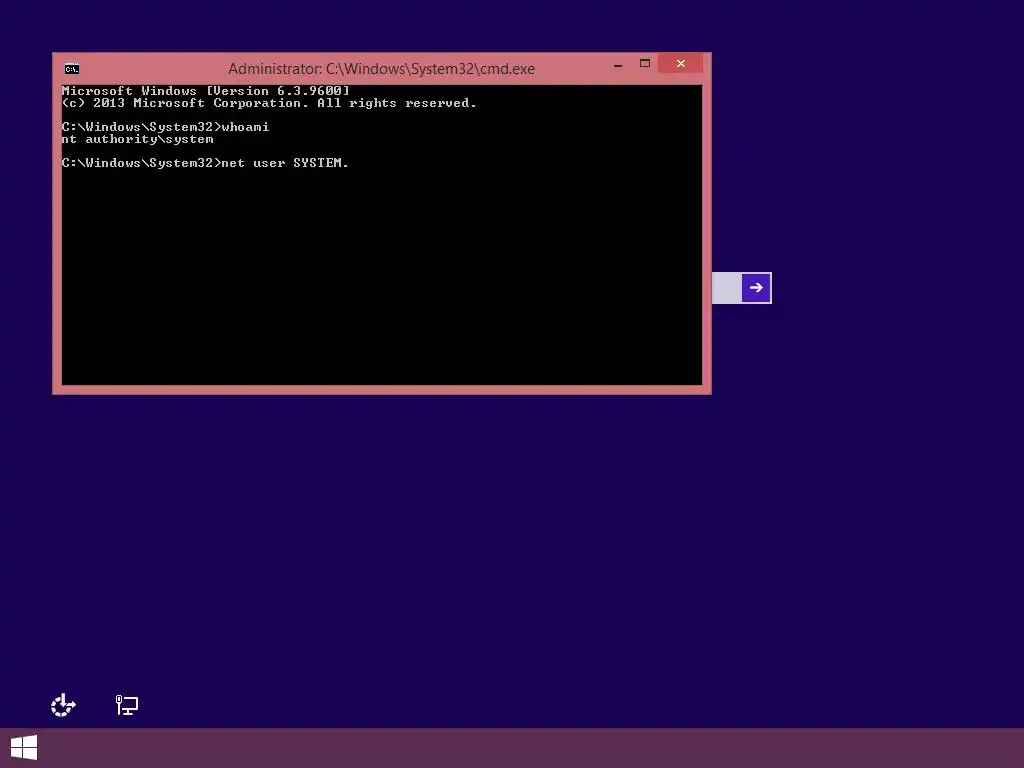Click the cmd.exe system menu icon
Viewport: 1024px width, 768px height.
pyautogui.click(x=72, y=69)
